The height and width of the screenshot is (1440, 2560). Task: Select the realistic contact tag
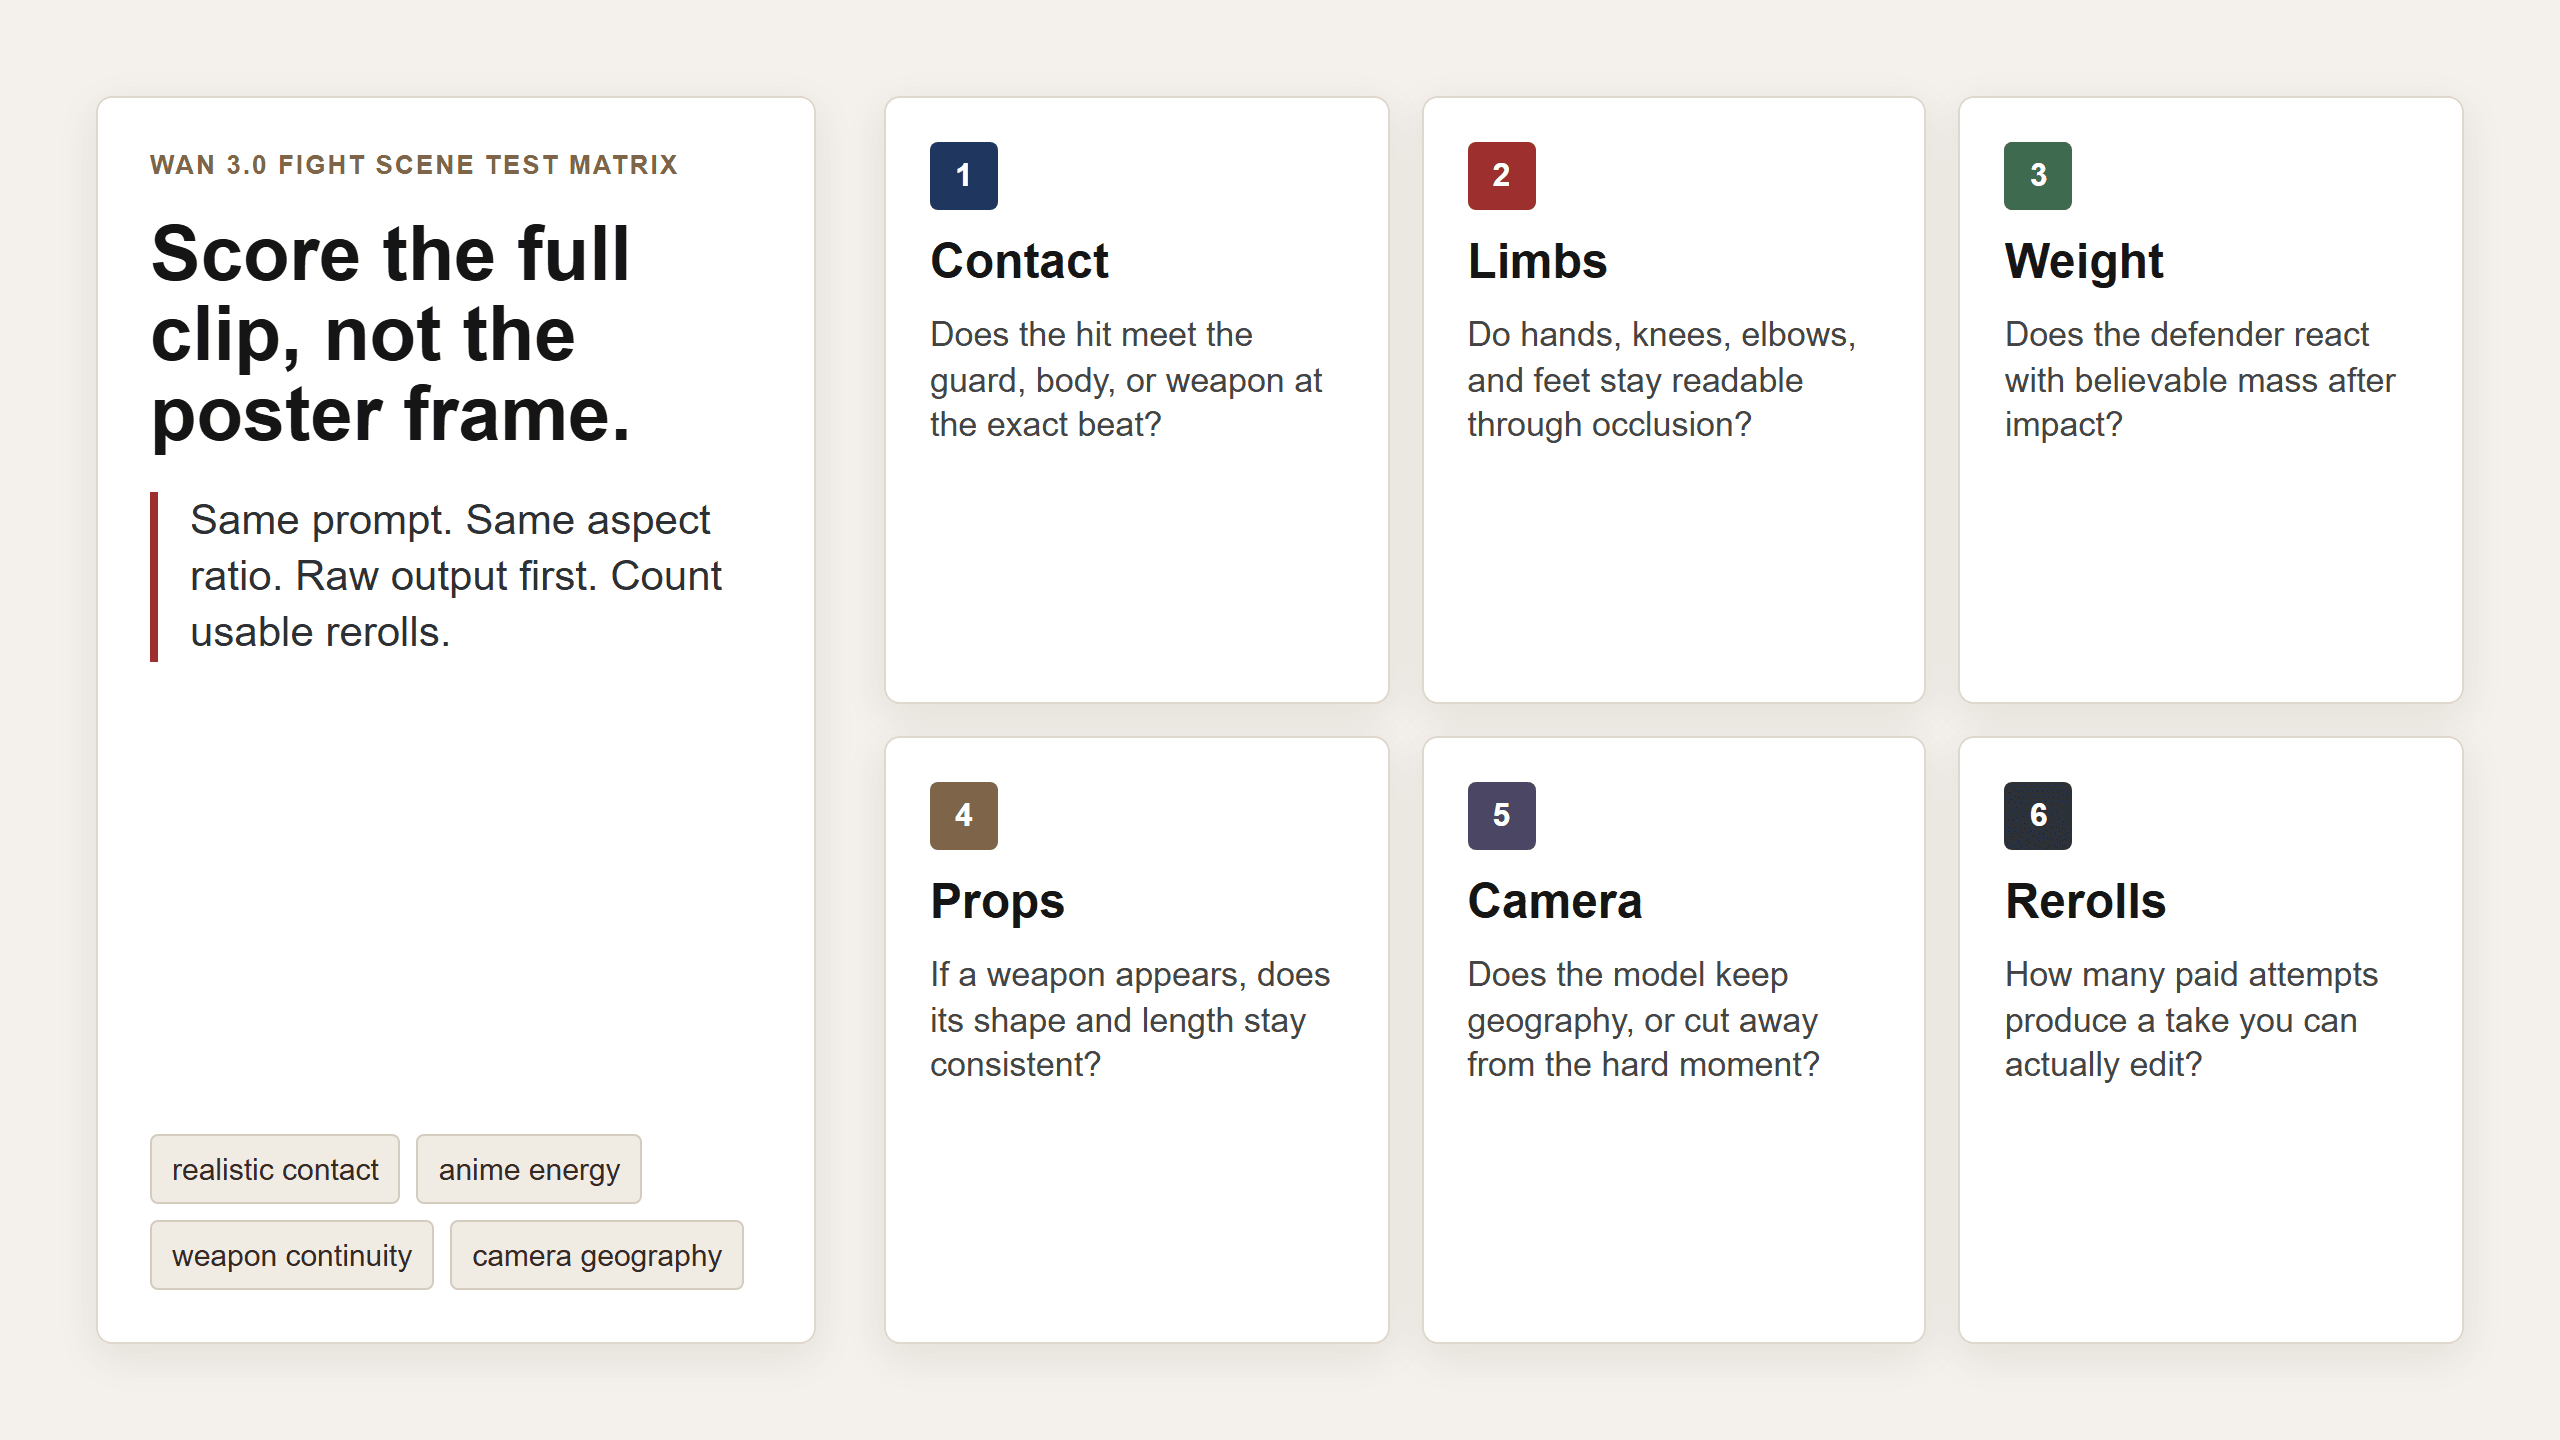click(275, 1169)
